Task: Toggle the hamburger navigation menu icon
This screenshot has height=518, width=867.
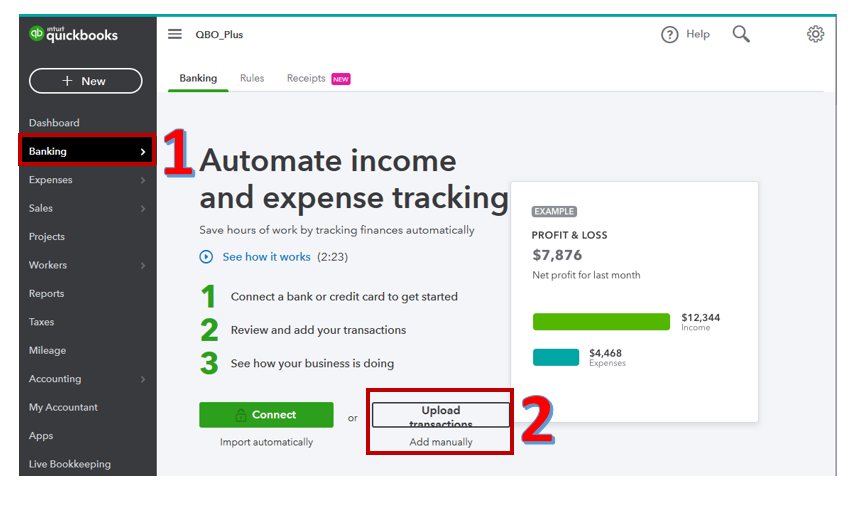Action: (175, 34)
